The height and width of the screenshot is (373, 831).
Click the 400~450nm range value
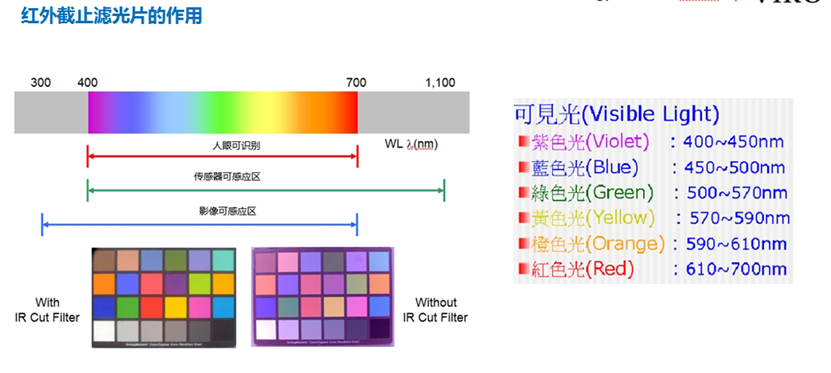pyautogui.click(x=733, y=141)
